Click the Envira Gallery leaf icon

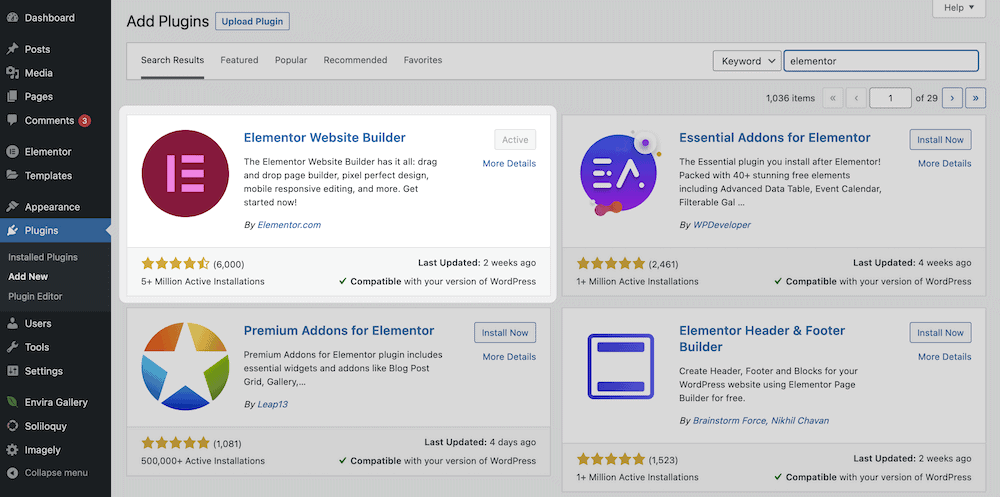[x=12, y=402]
